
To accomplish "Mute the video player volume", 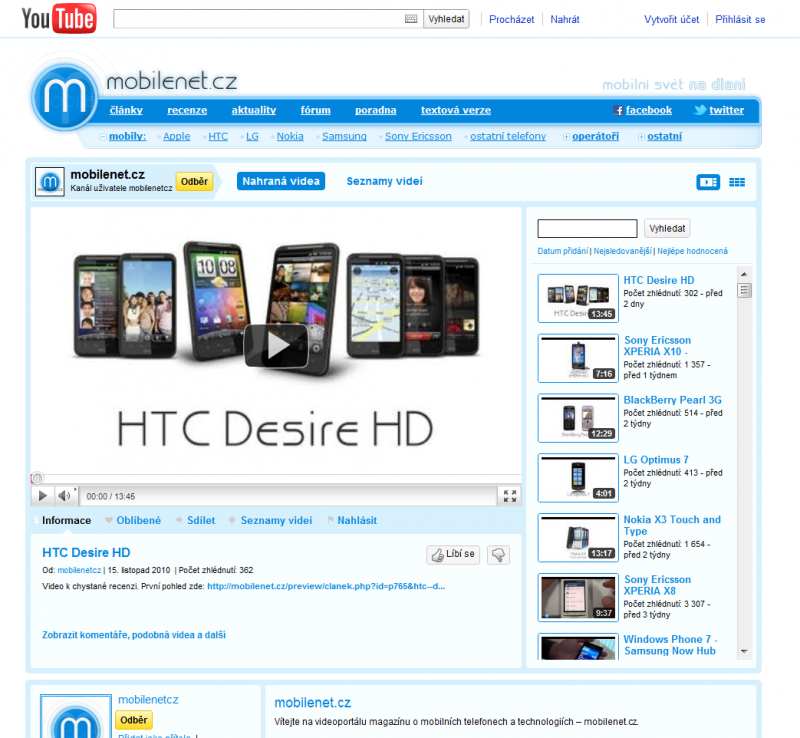I will pos(64,495).
